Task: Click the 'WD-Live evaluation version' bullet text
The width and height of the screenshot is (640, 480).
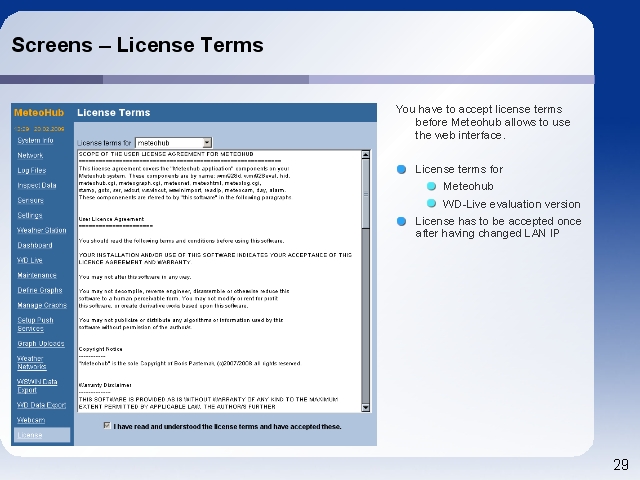Action: (511, 204)
